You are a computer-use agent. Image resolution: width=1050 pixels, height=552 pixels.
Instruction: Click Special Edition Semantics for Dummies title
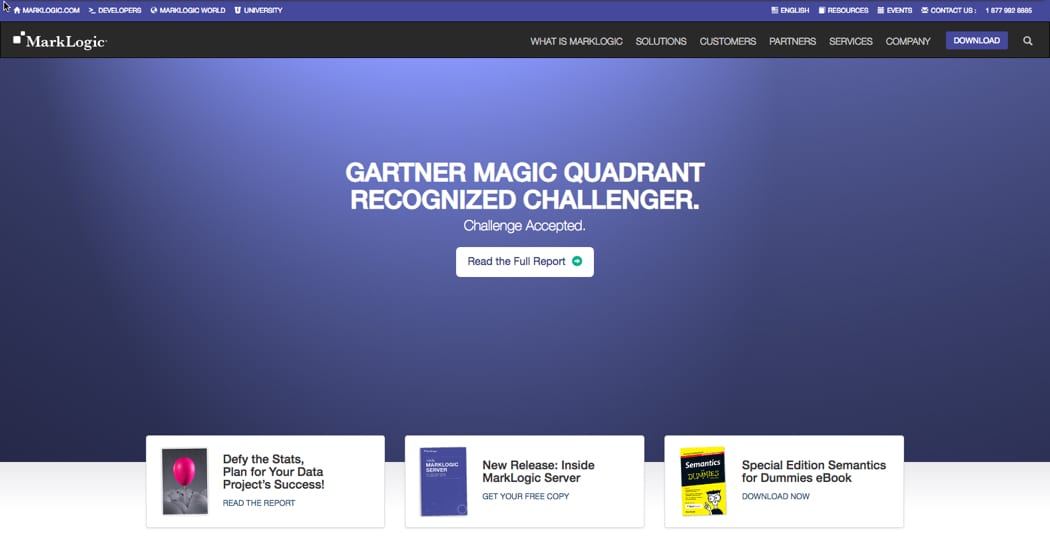[814, 472]
